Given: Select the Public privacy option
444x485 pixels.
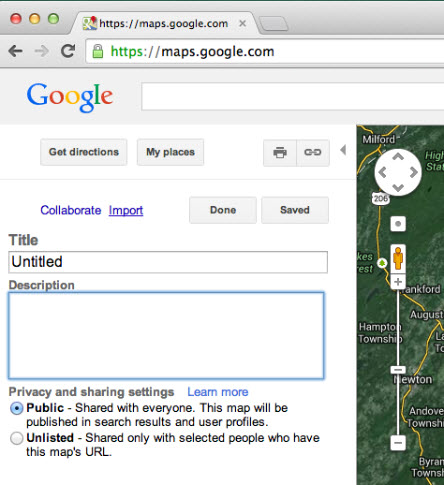Looking at the screenshot, I should (x=16, y=408).
